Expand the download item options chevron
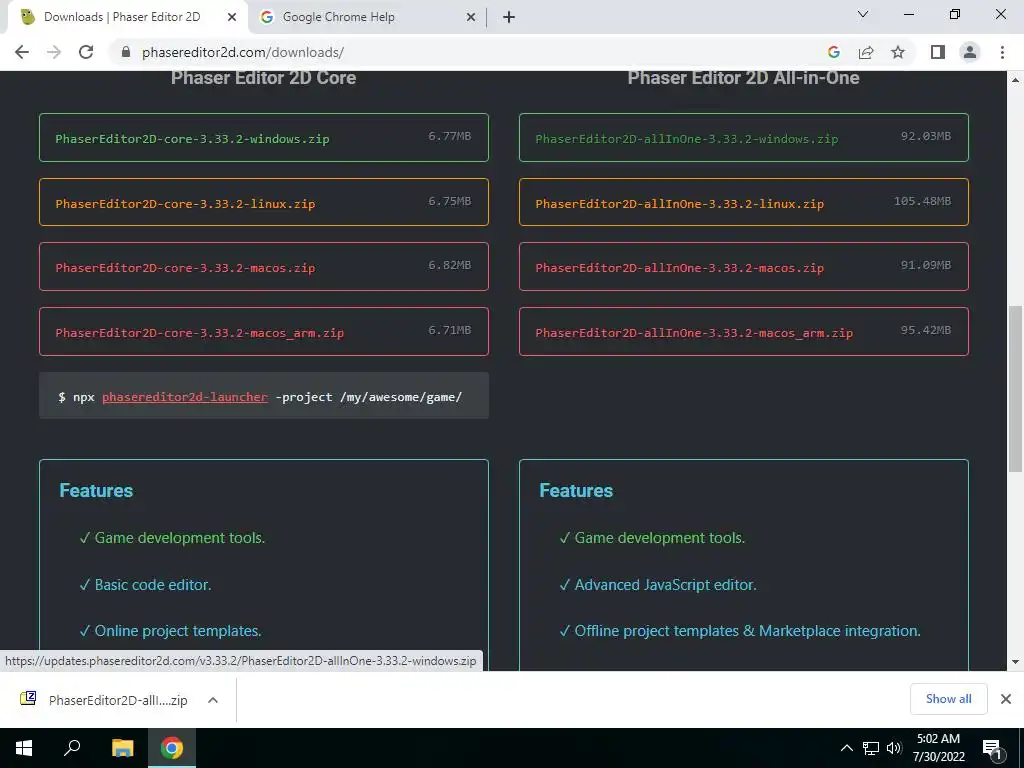 [x=212, y=700]
